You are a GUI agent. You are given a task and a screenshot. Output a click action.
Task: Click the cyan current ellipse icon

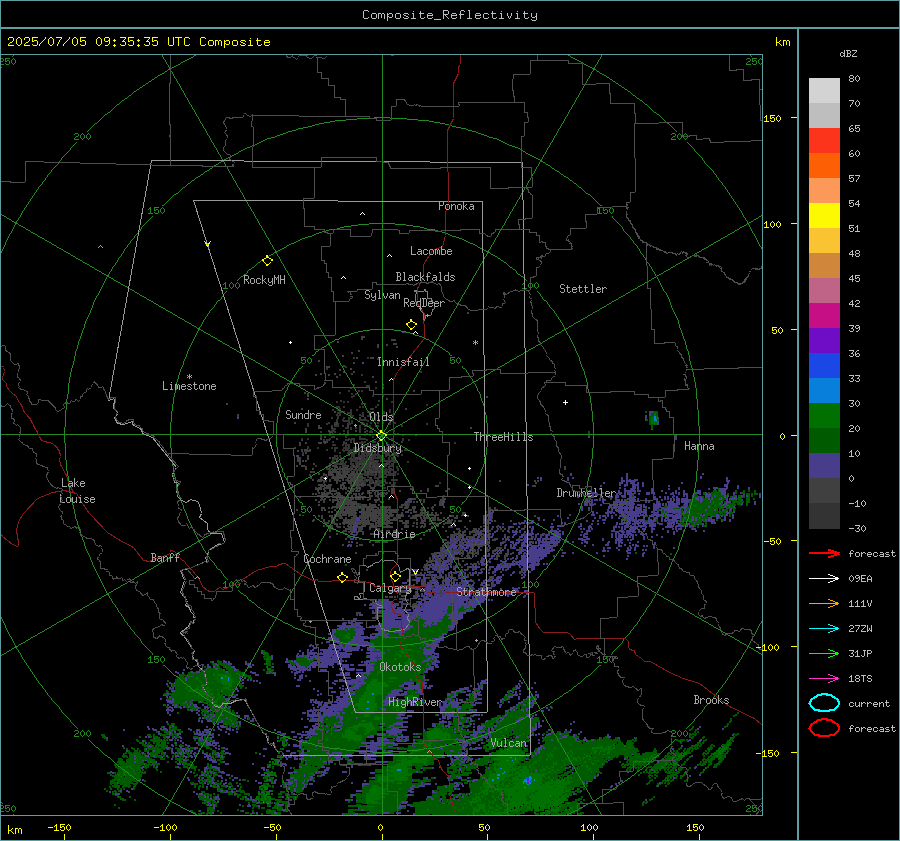(824, 703)
